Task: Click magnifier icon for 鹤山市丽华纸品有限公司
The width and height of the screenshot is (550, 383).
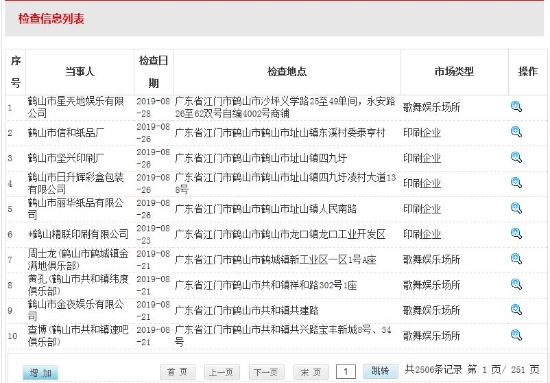Action: pyautogui.click(x=516, y=208)
